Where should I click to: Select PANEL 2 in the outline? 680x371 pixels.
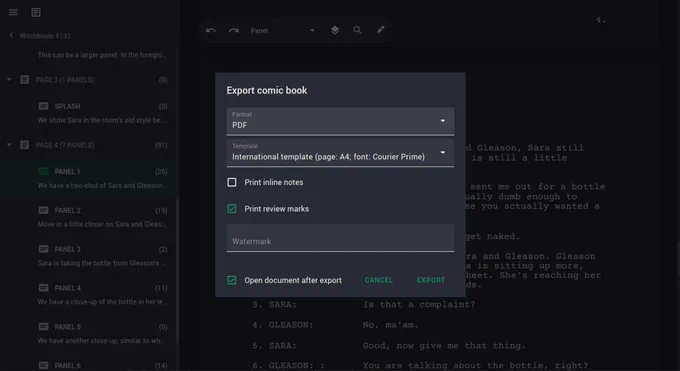tap(88, 217)
